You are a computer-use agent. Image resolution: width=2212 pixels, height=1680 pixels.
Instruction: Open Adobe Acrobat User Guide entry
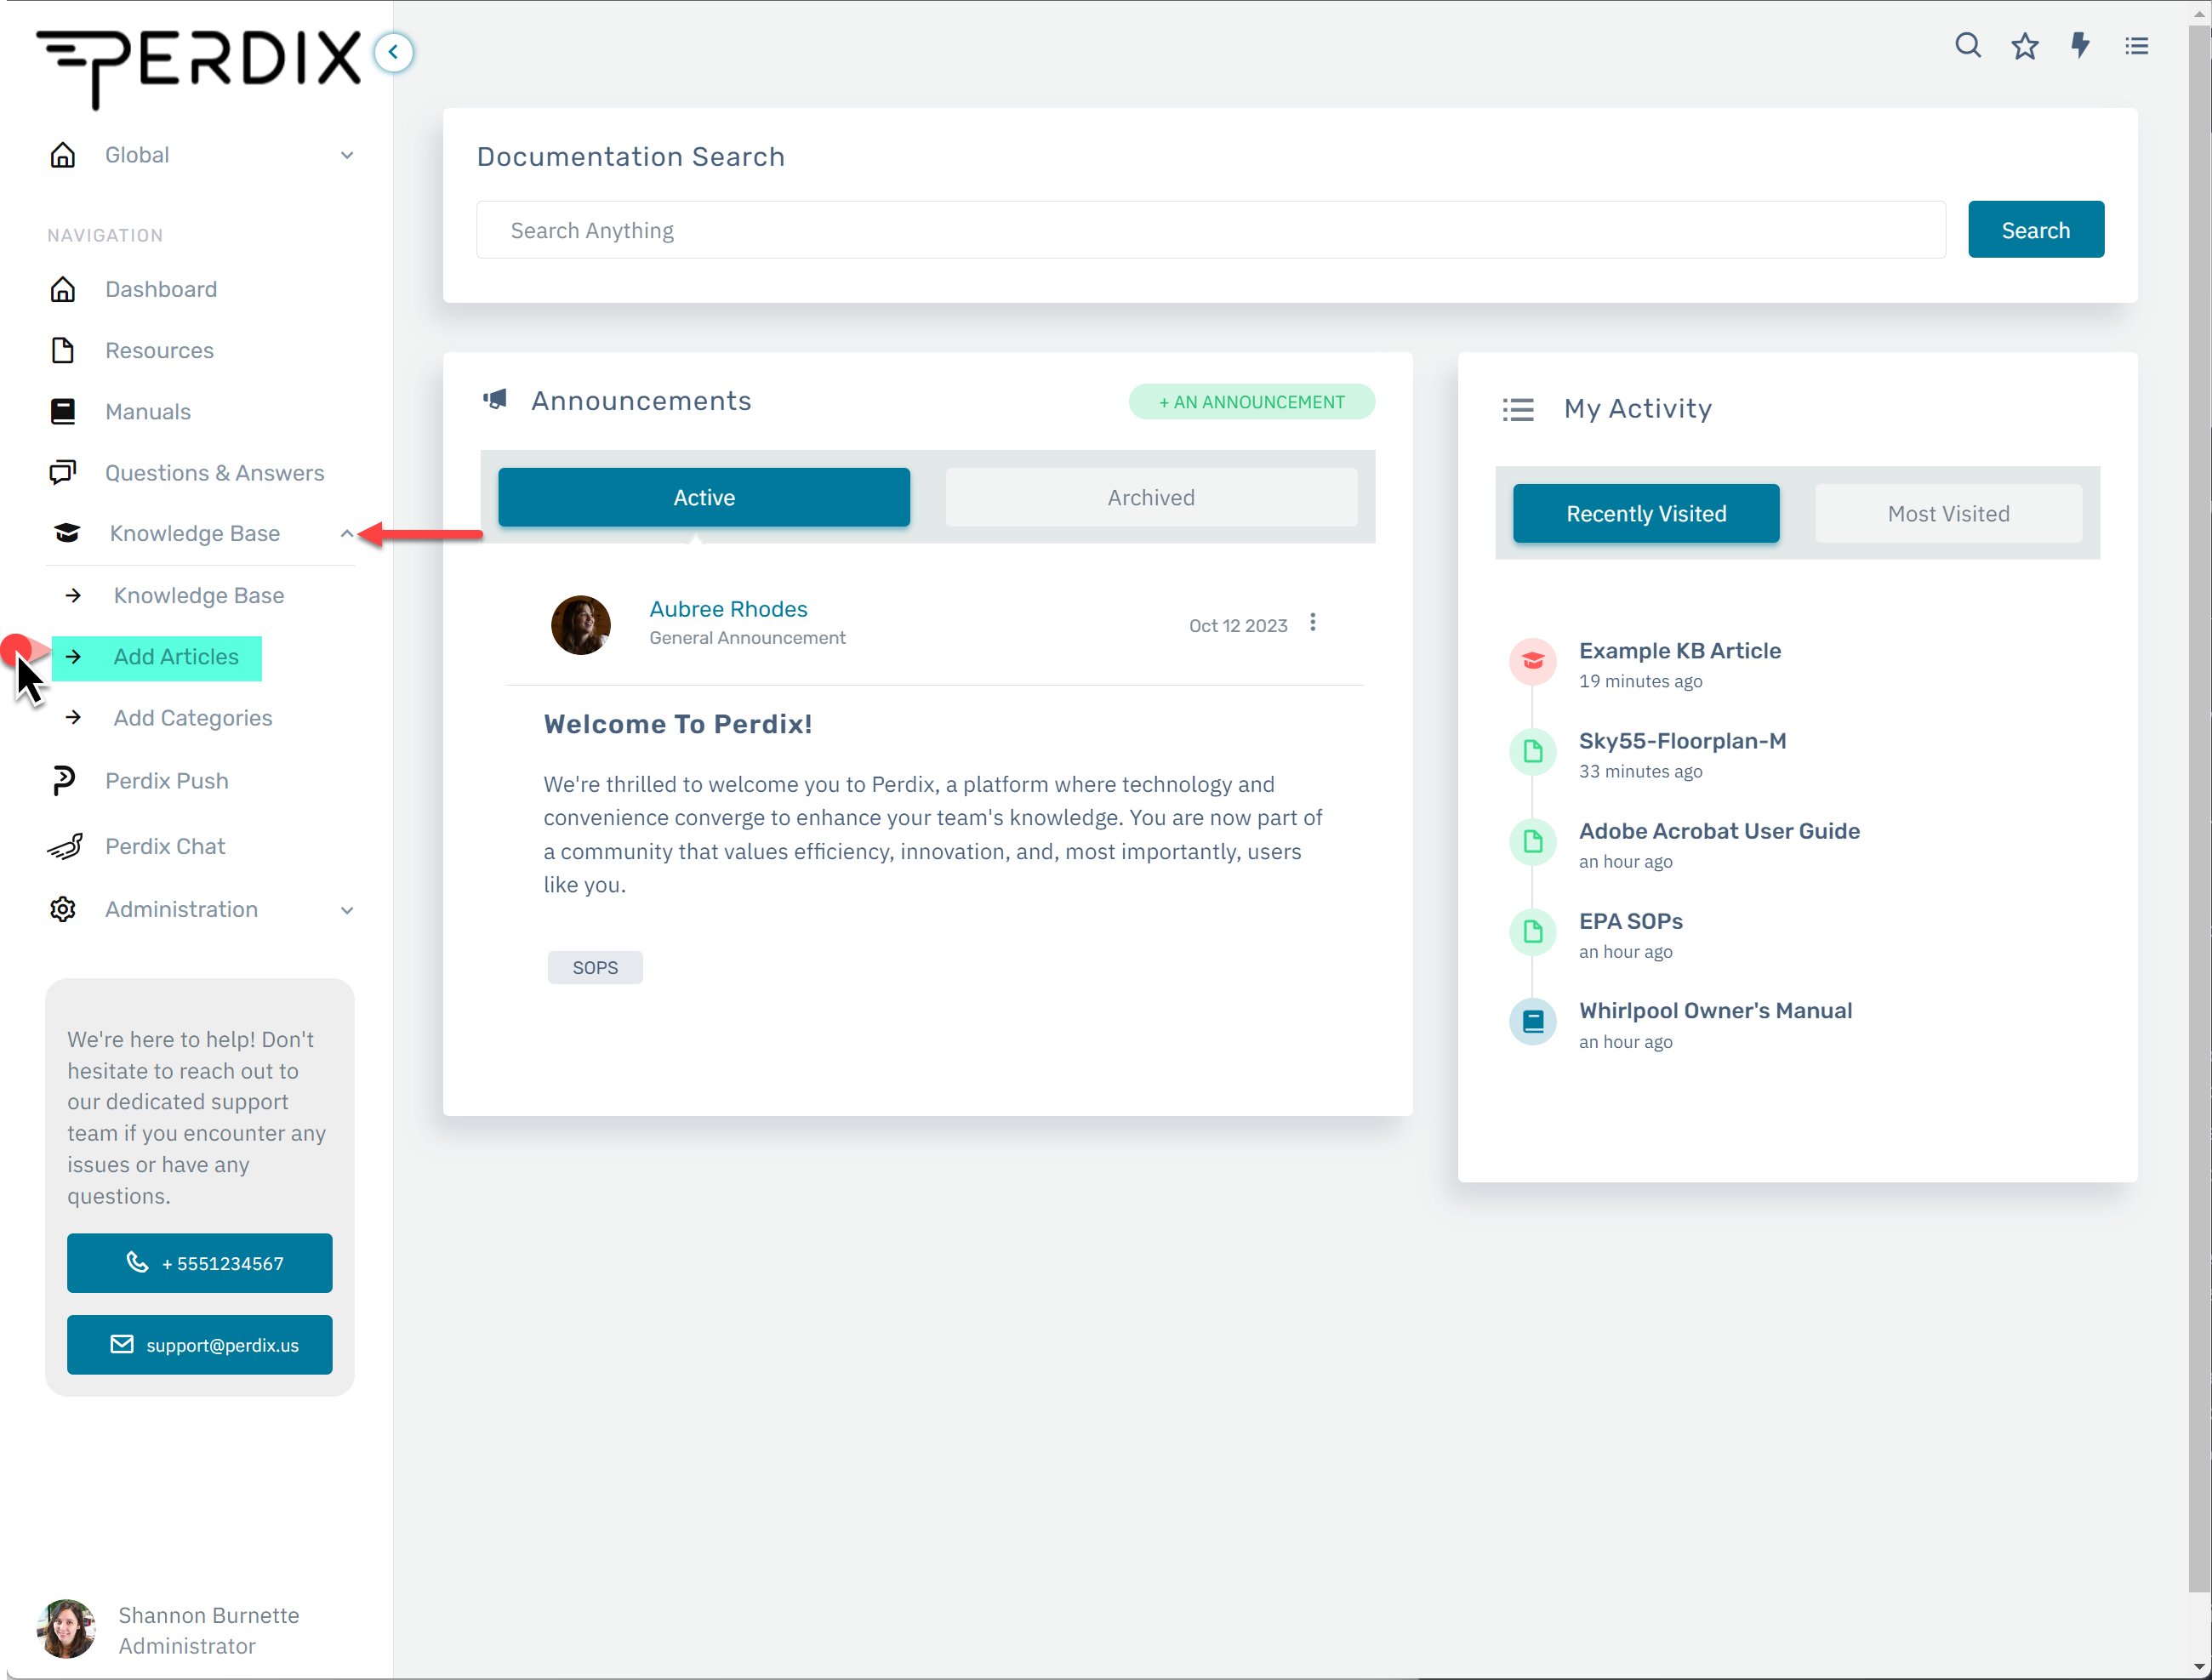click(x=1719, y=831)
